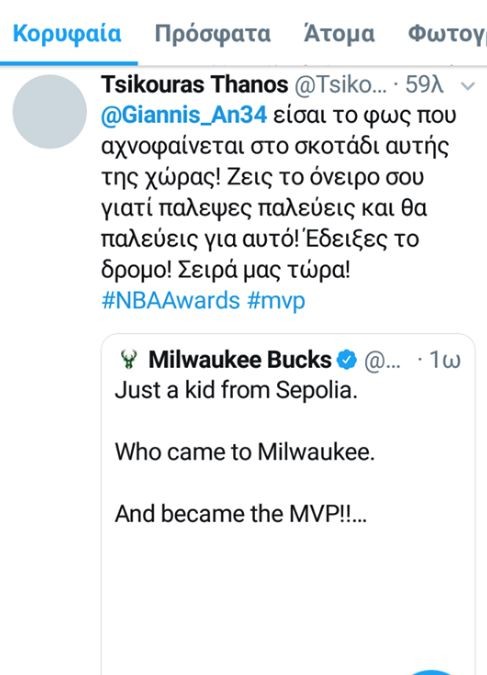The width and height of the screenshot is (487, 675).
Task: Click the blue verified badge
Action: 347,360
